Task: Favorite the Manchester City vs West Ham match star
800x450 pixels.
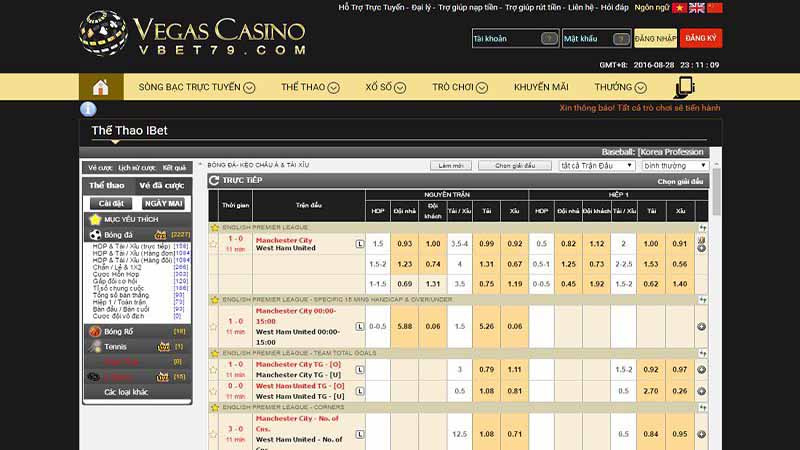Action: pyautogui.click(x=214, y=241)
